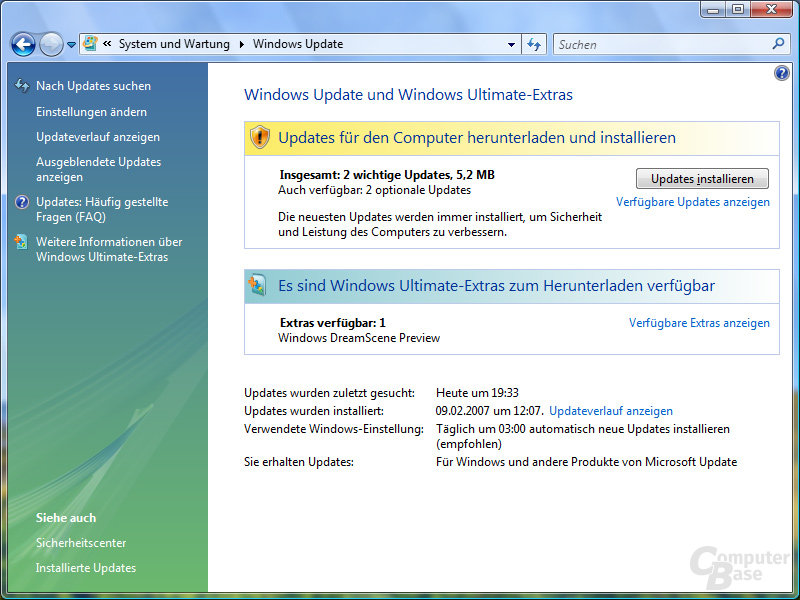The height and width of the screenshot is (600, 800).
Task: Click the Ultimate-Extras icon in the teal banner
Action: point(258,285)
